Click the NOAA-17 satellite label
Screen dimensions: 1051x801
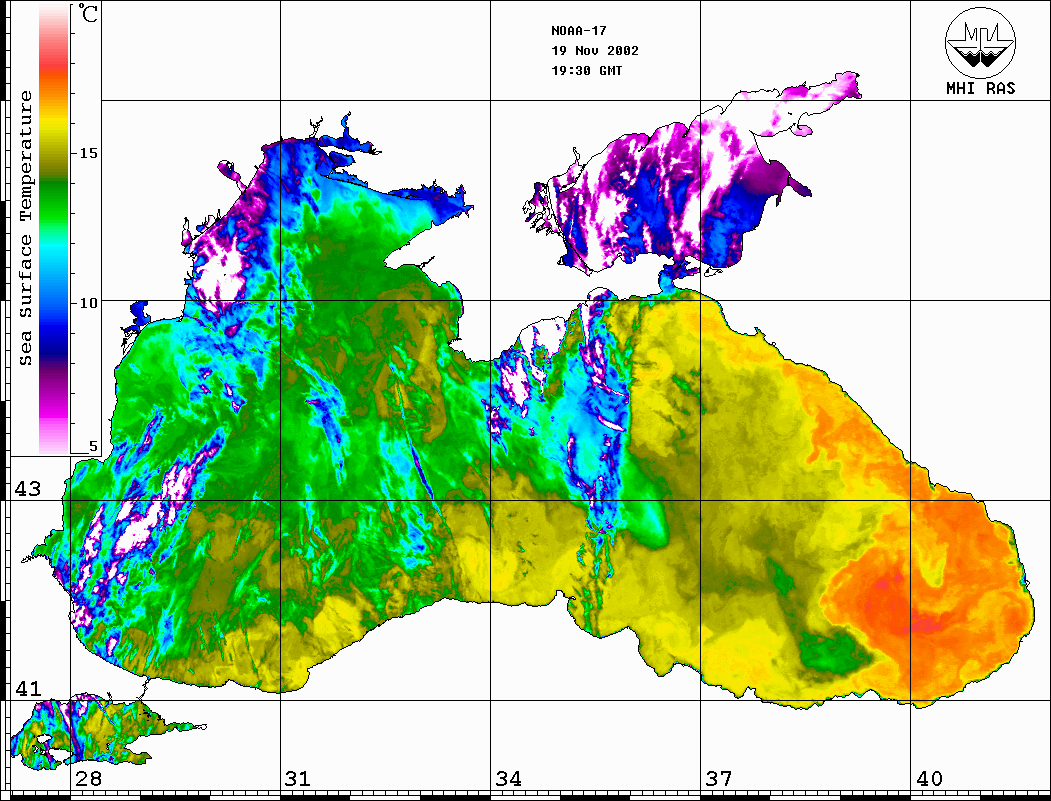(578, 31)
